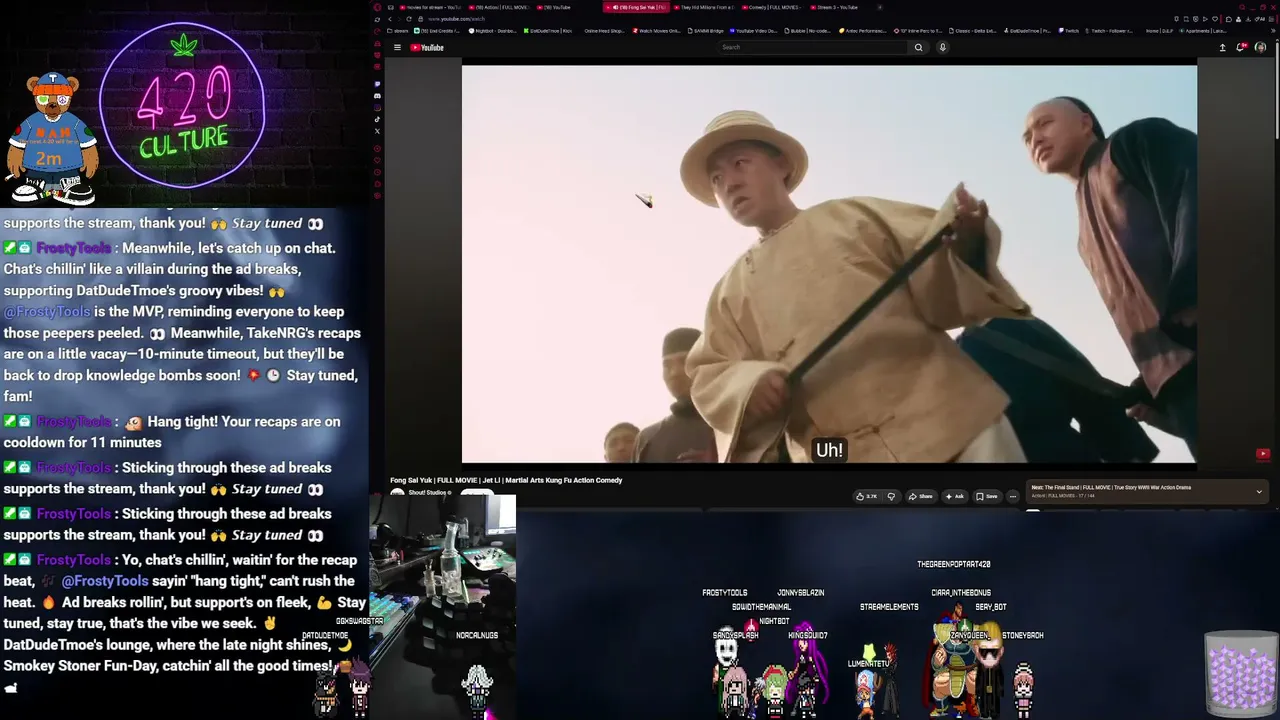
Task: Select the active 'Fong Sai Yuk' tab
Action: [x=636, y=7]
